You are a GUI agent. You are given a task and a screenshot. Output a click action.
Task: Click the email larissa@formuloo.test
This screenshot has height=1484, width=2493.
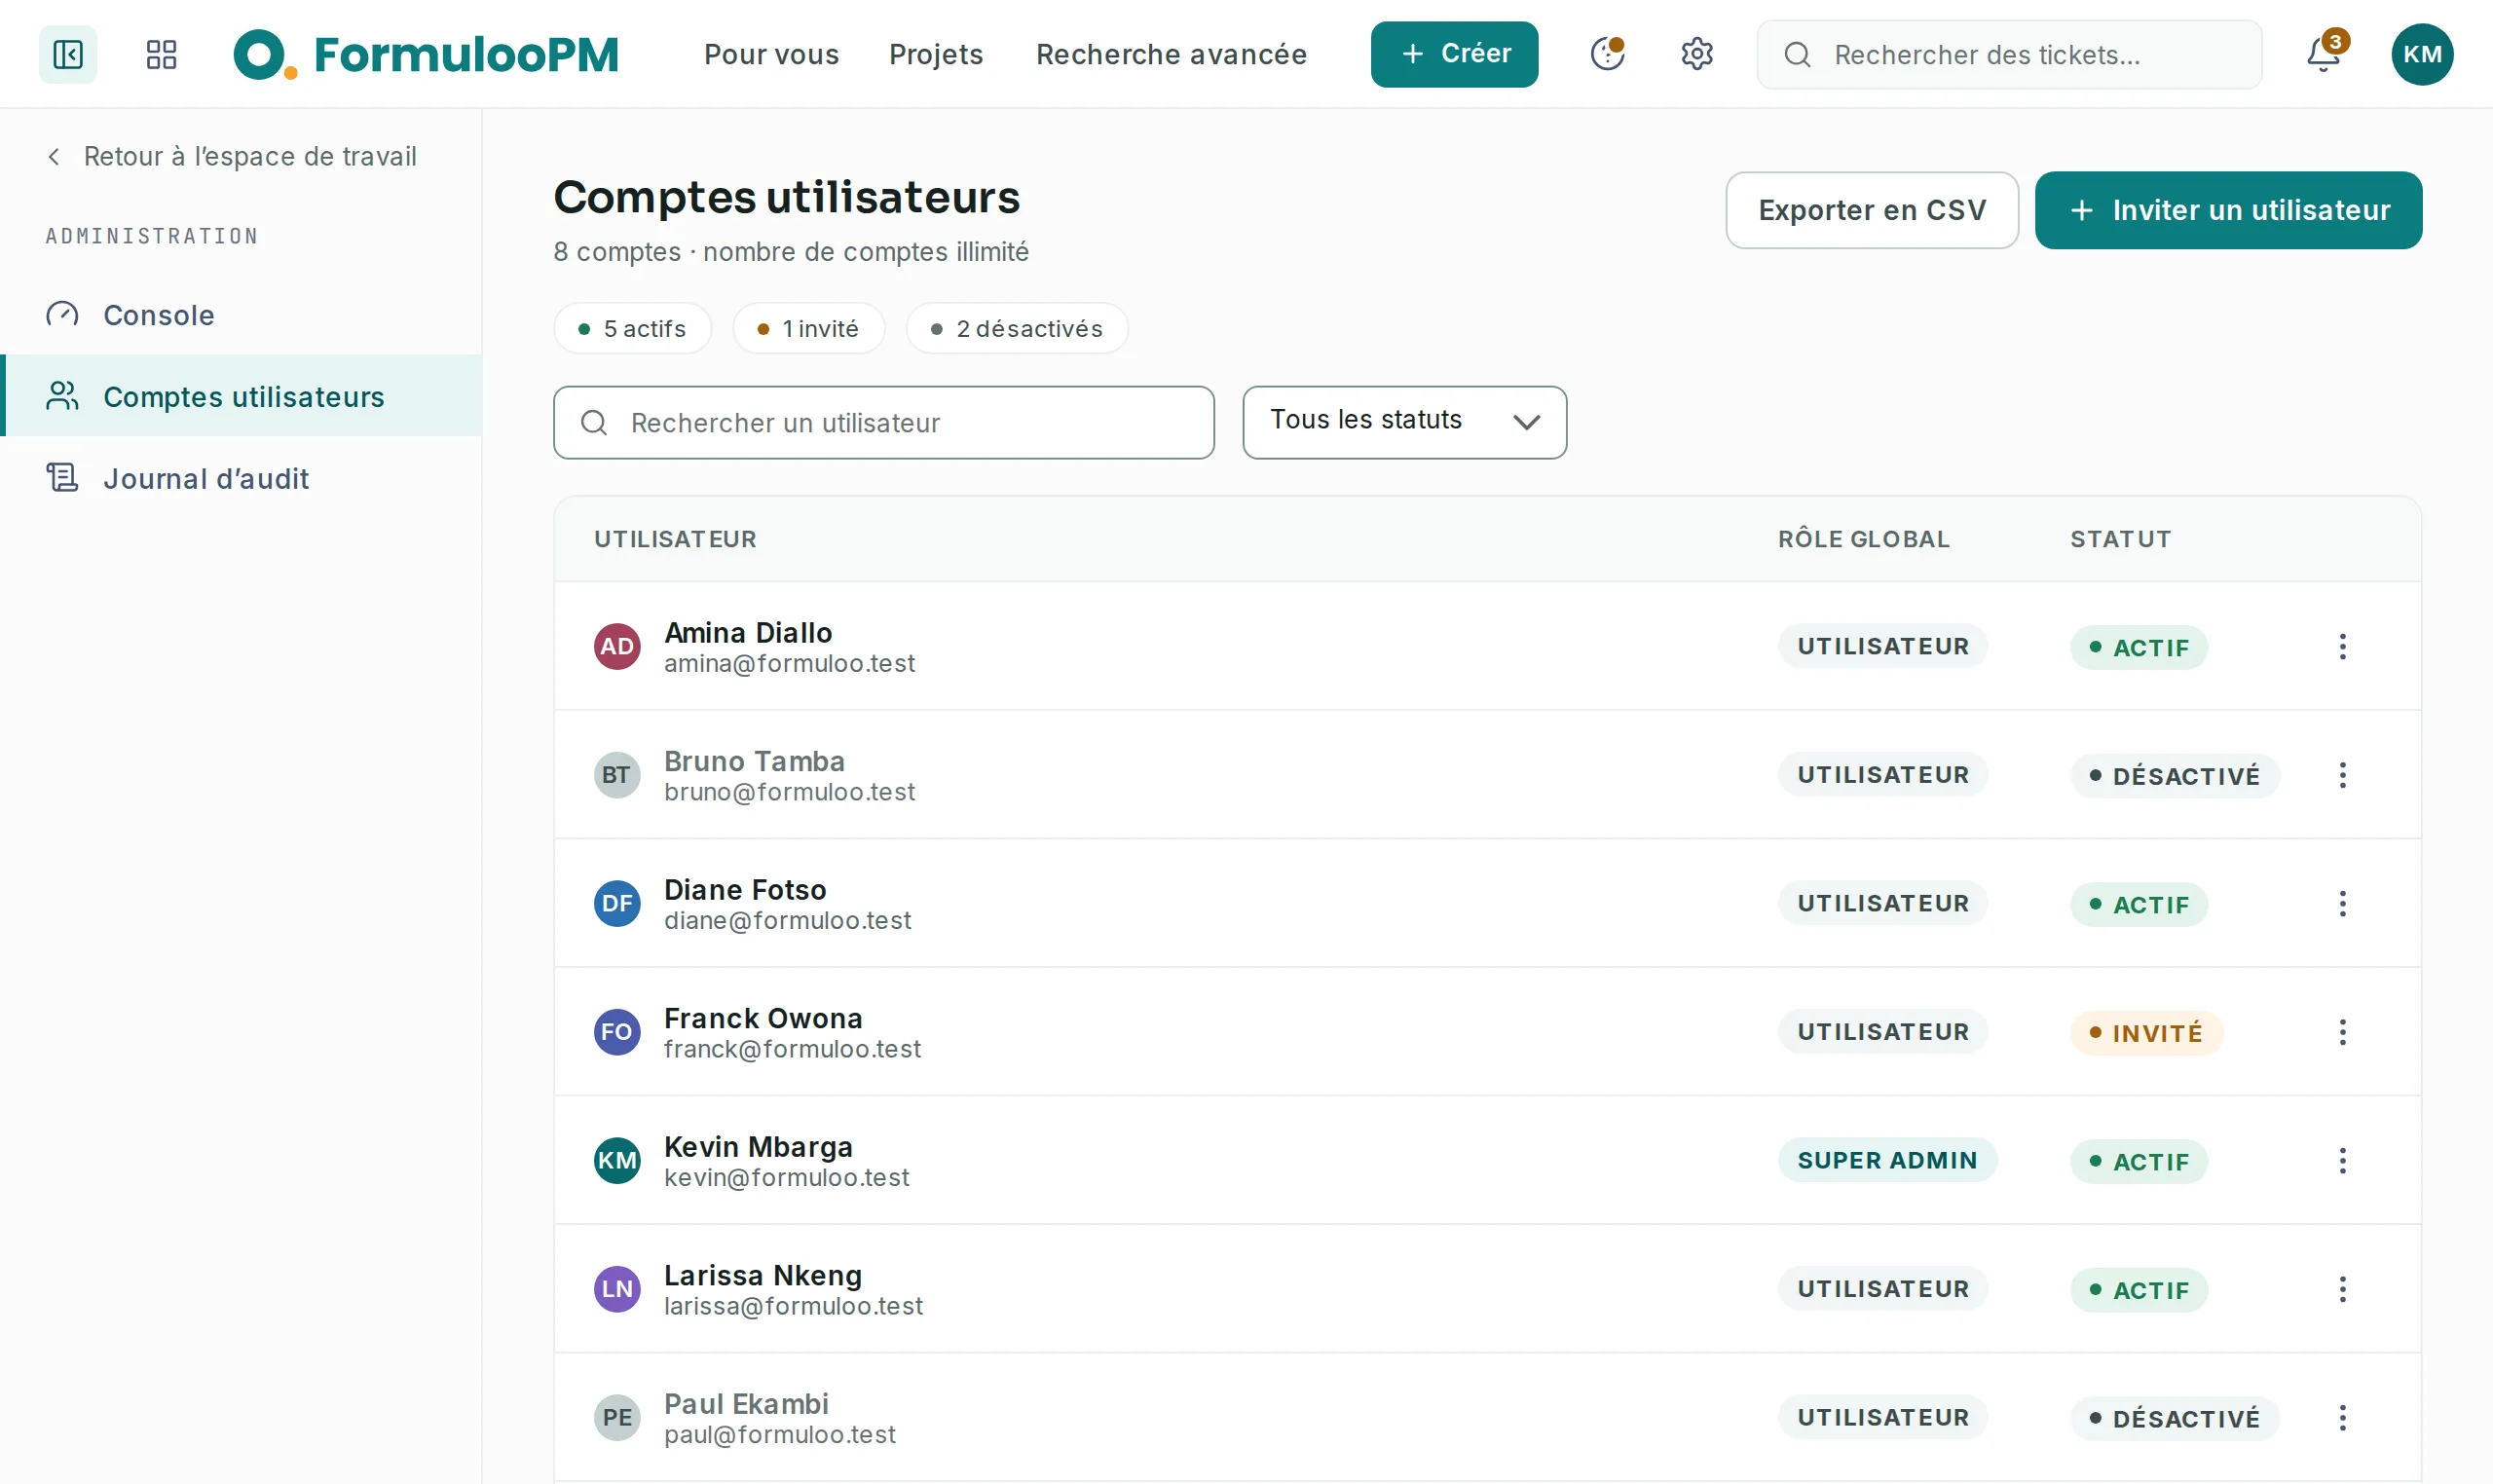point(793,1306)
